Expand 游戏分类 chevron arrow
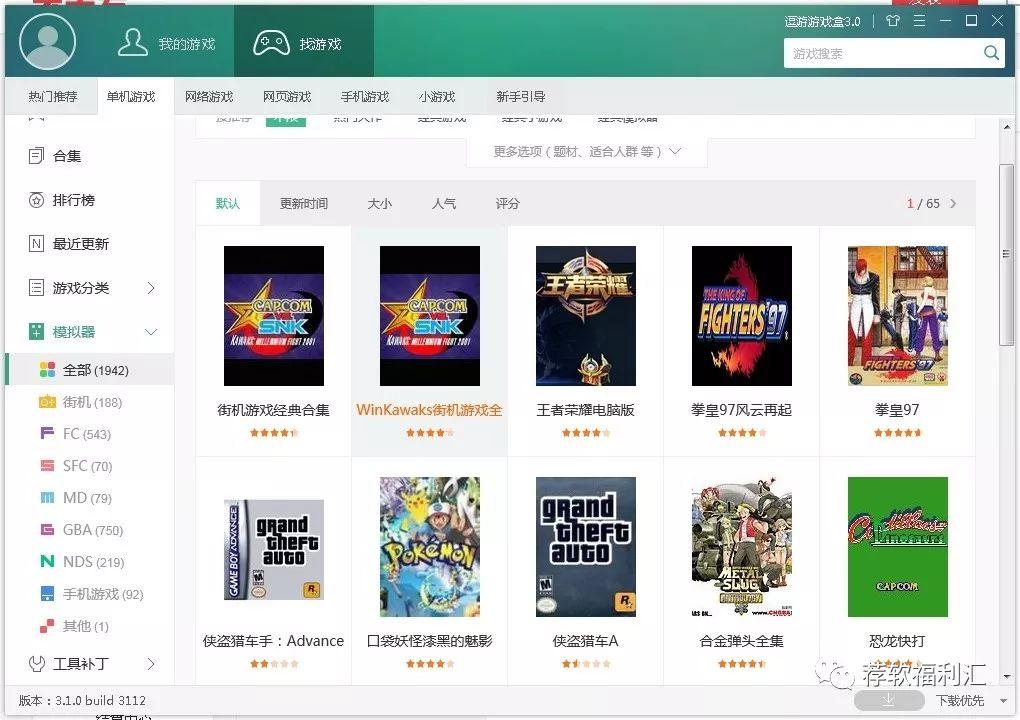The width and height of the screenshot is (1020, 720). [x=151, y=287]
